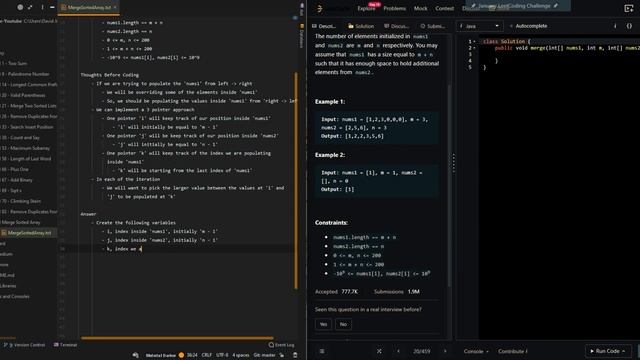Screen dimensions: 640x360
Task: Click the Material Darker theme status widget
Action: [164, 355]
